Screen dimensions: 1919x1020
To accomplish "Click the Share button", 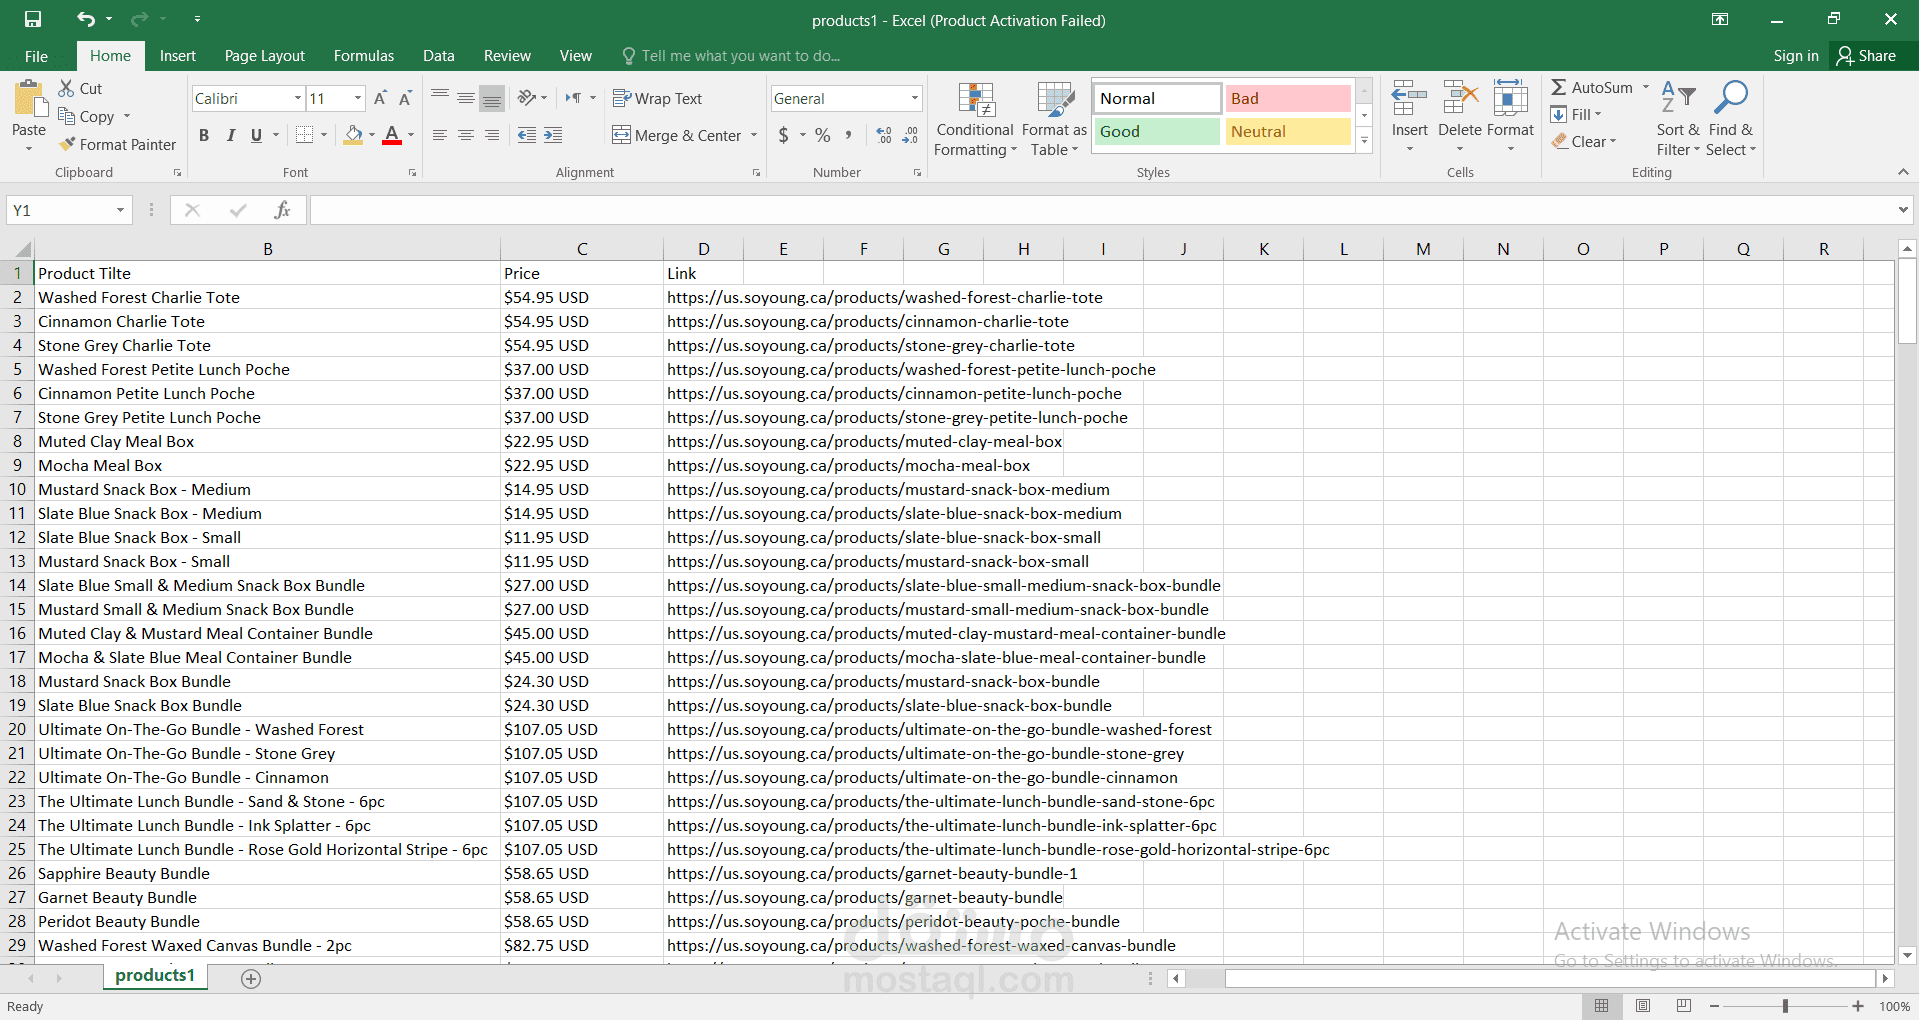I will pos(1867,56).
